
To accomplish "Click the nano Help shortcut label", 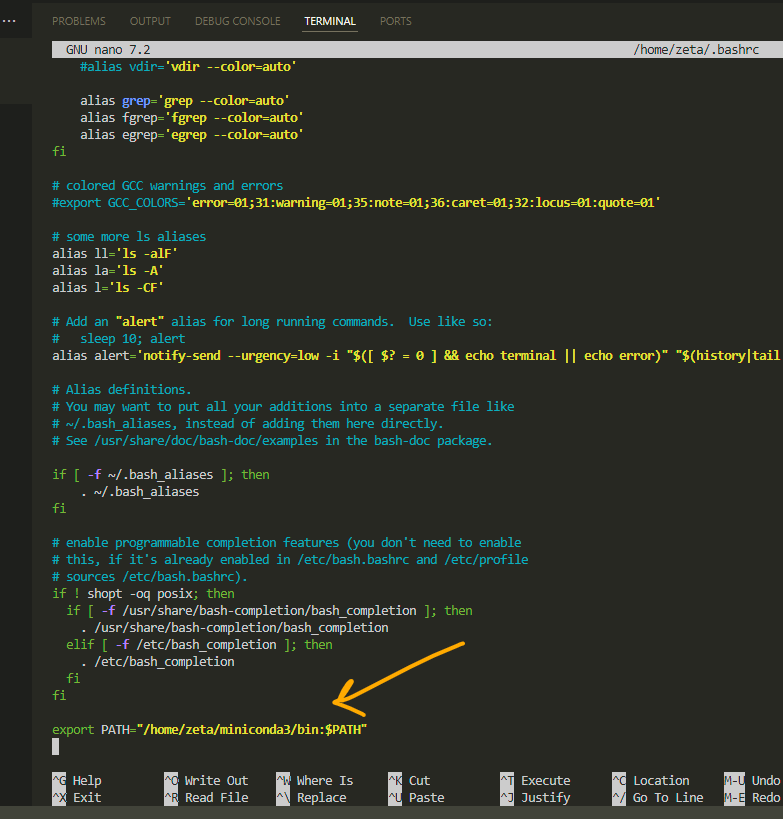I will [87, 781].
